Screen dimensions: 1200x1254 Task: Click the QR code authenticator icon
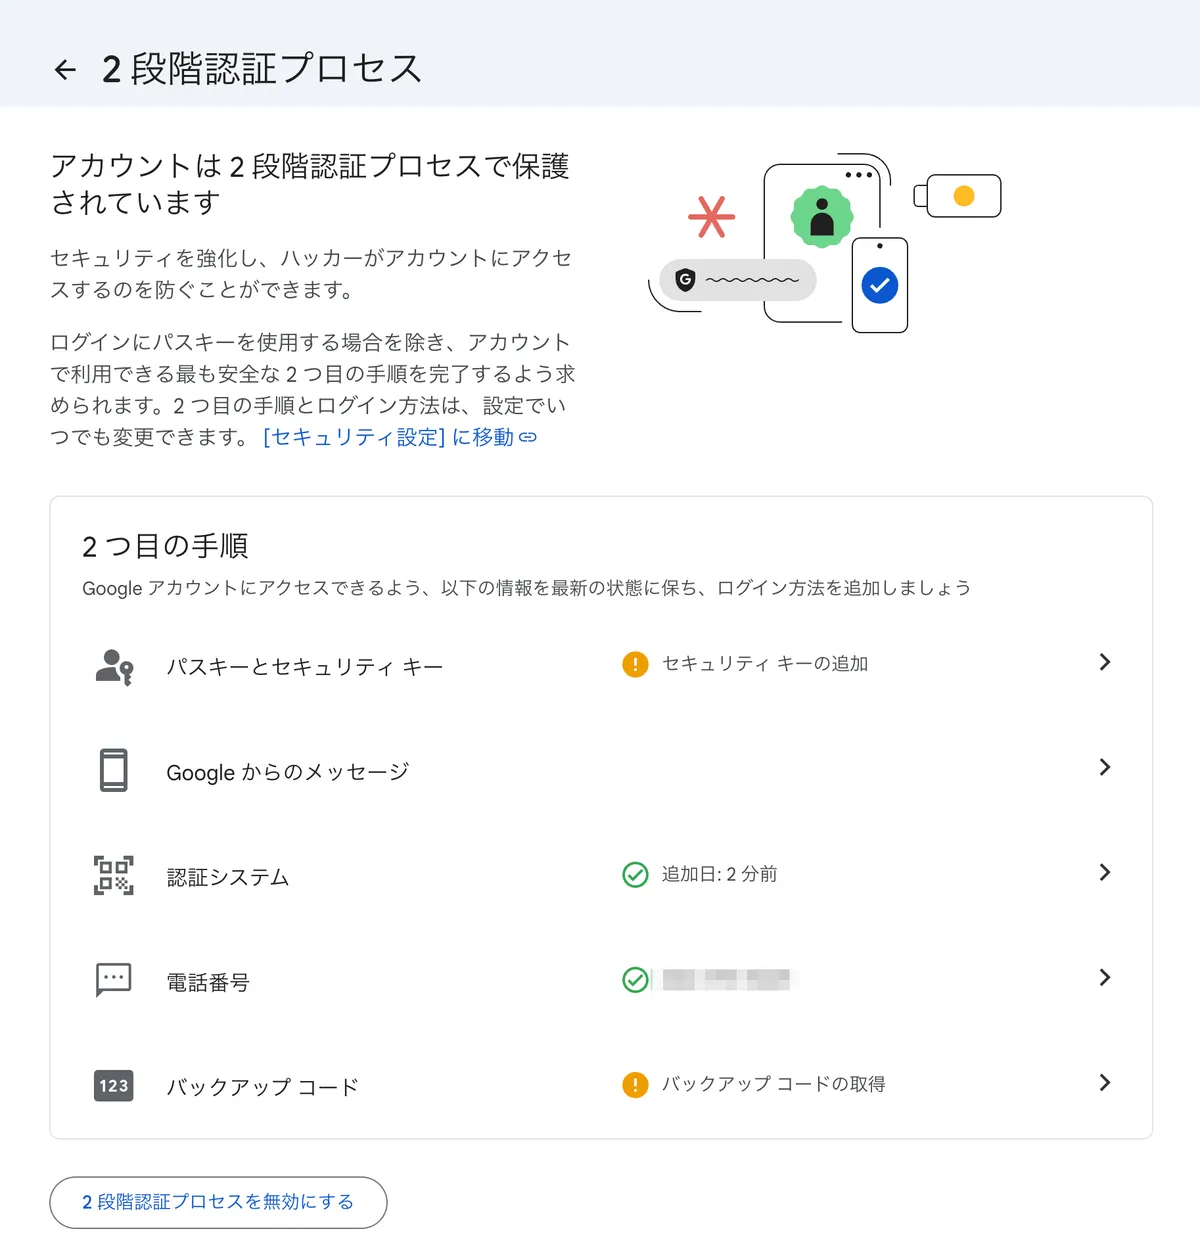pos(114,876)
